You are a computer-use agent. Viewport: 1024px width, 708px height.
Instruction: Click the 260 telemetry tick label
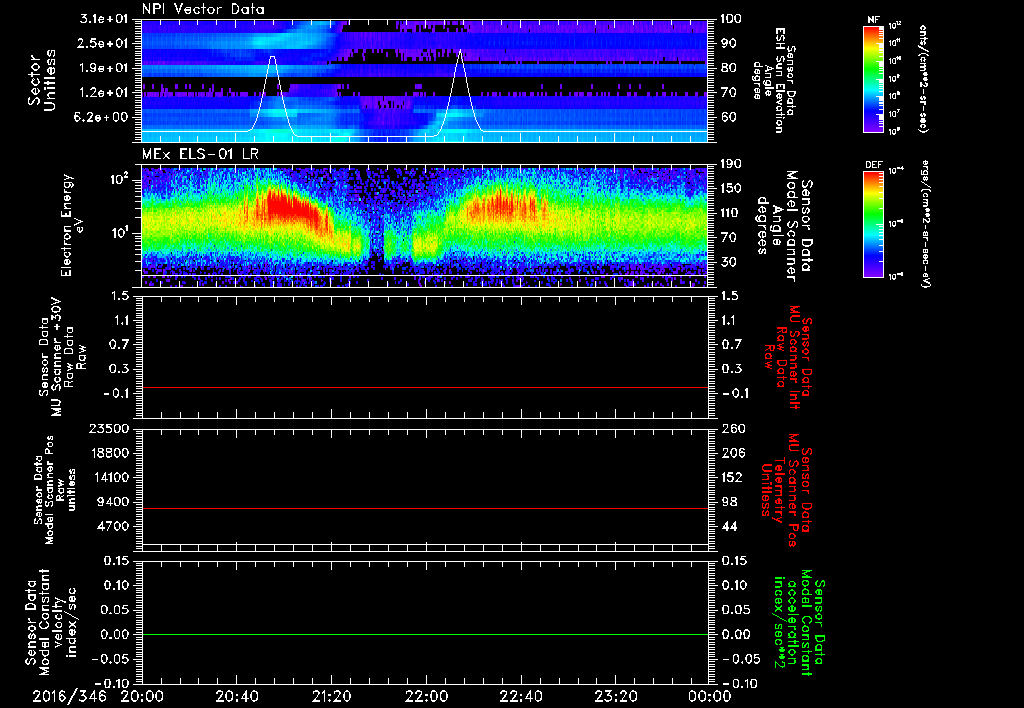[732, 428]
